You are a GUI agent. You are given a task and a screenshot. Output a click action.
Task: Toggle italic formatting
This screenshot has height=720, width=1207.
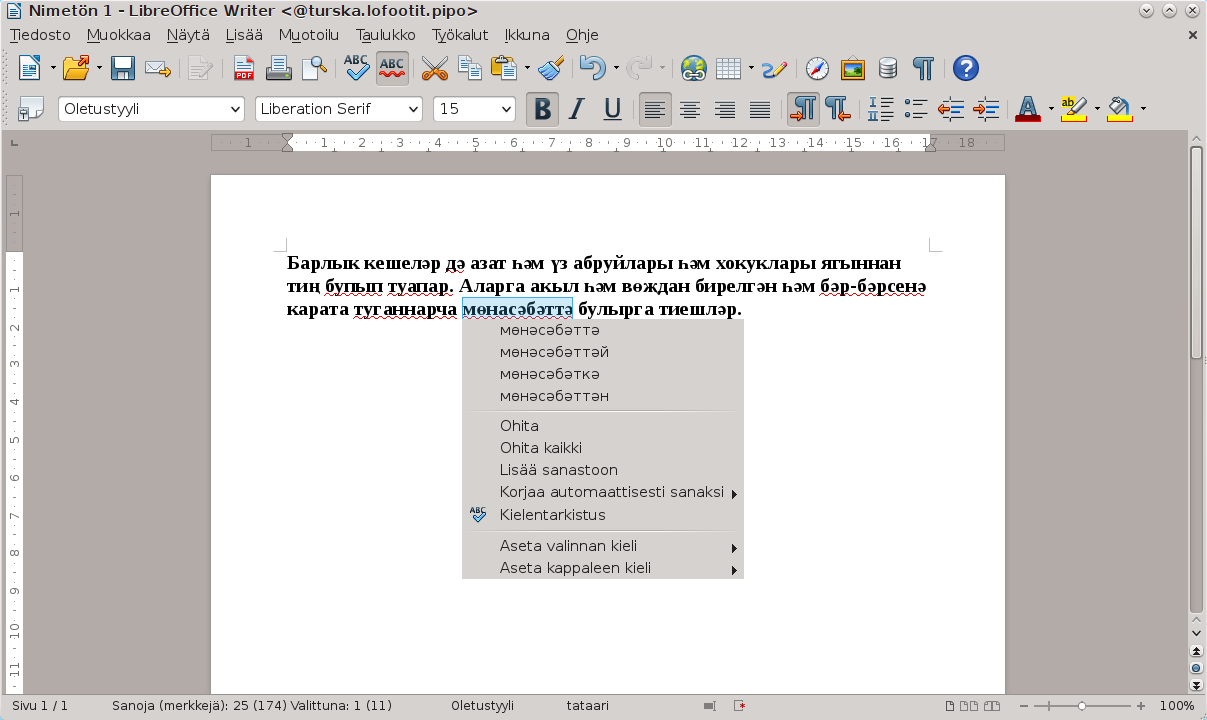click(x=577, y=109)
